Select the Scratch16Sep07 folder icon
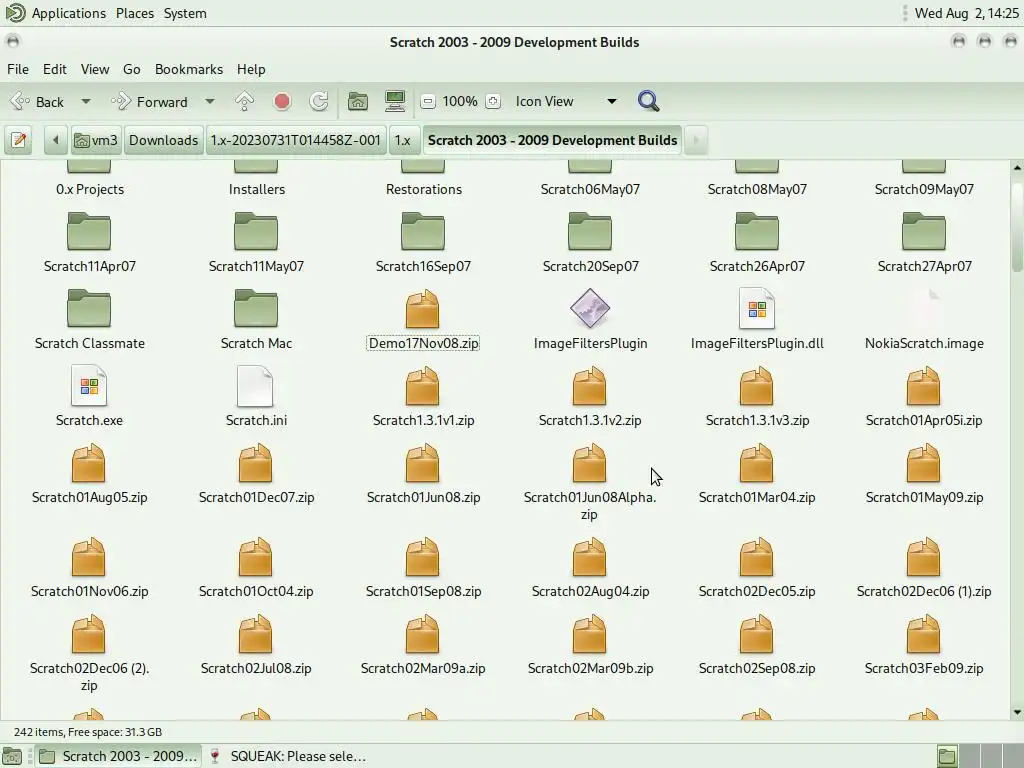 (x=423, y=231)
